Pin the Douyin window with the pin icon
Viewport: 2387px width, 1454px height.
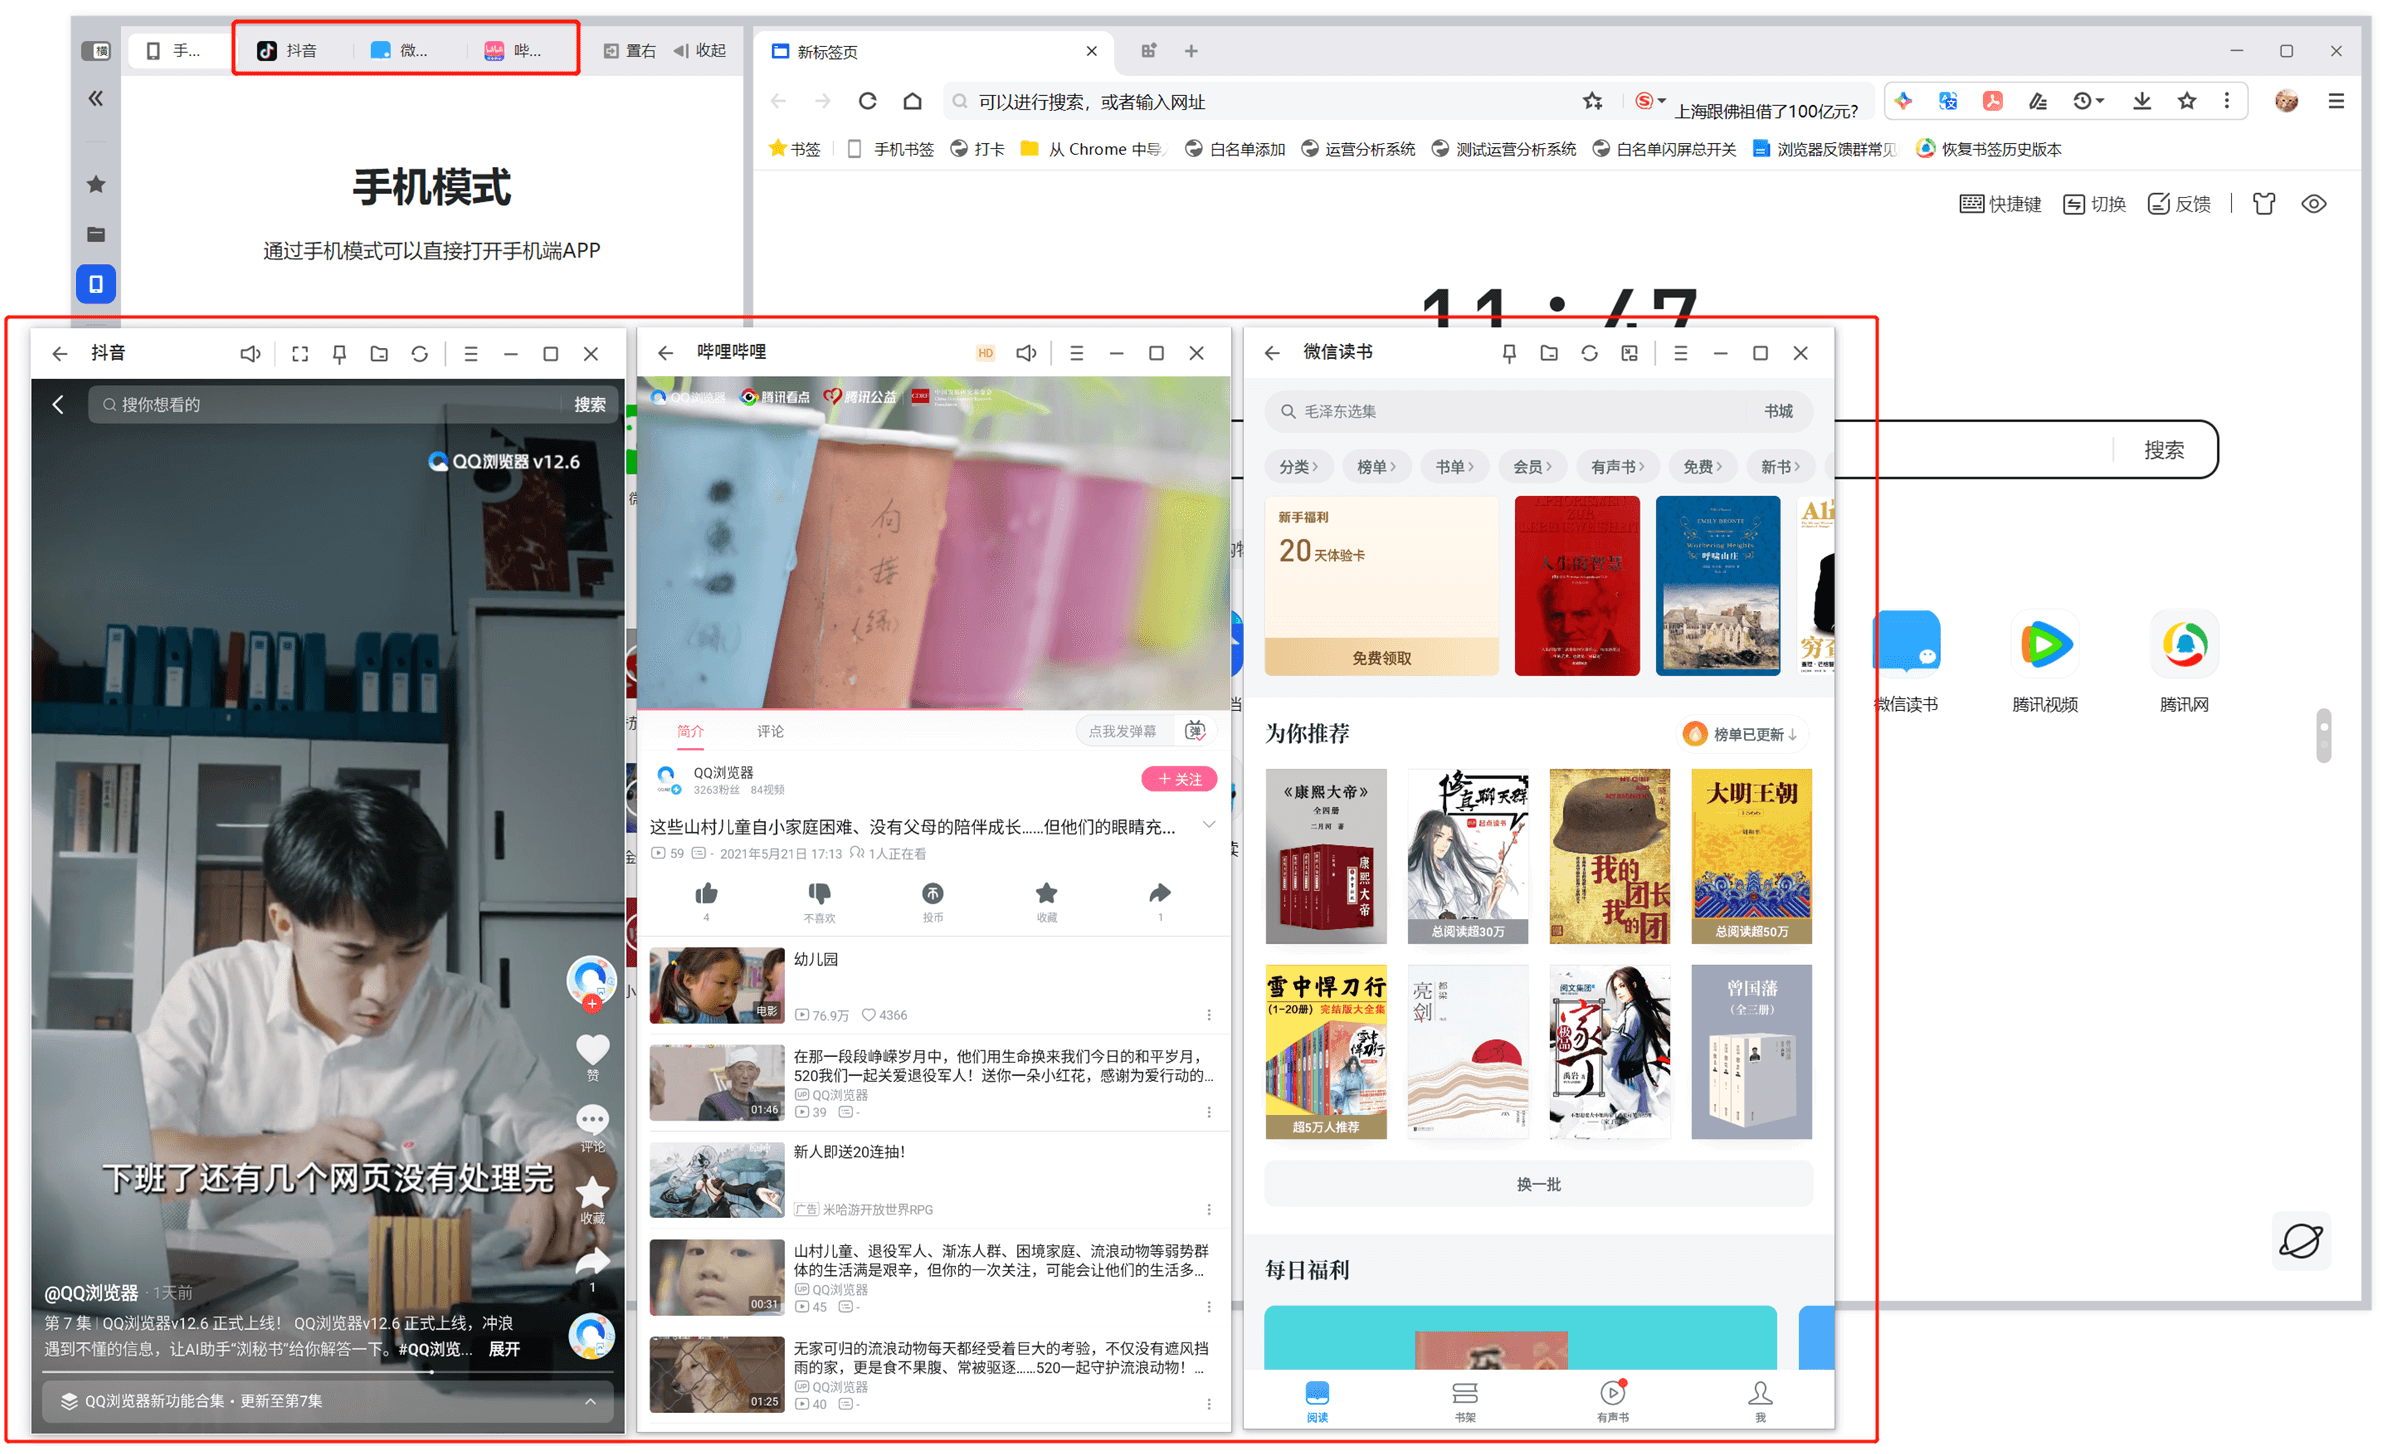[x=340, y=354]
